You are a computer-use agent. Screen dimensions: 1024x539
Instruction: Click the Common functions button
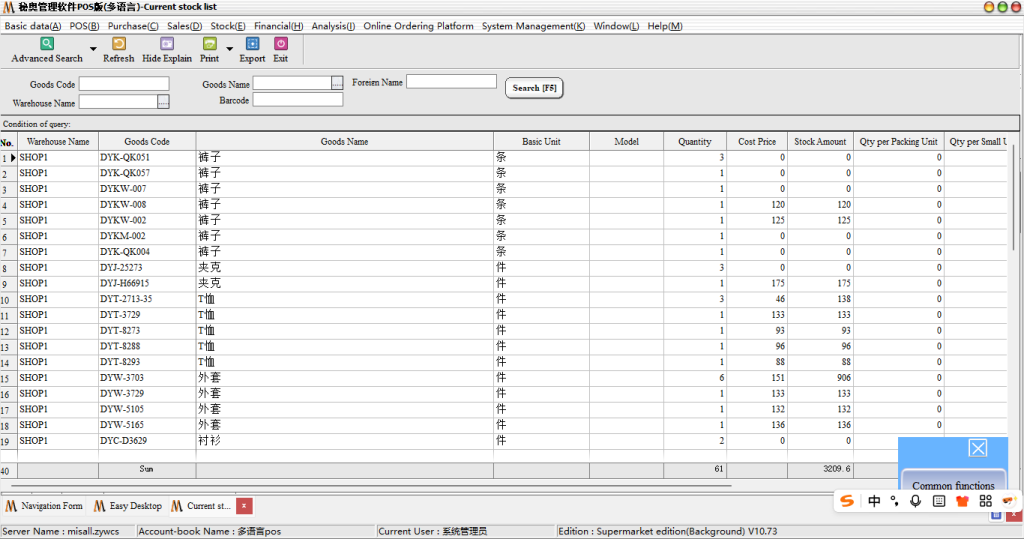953,486
